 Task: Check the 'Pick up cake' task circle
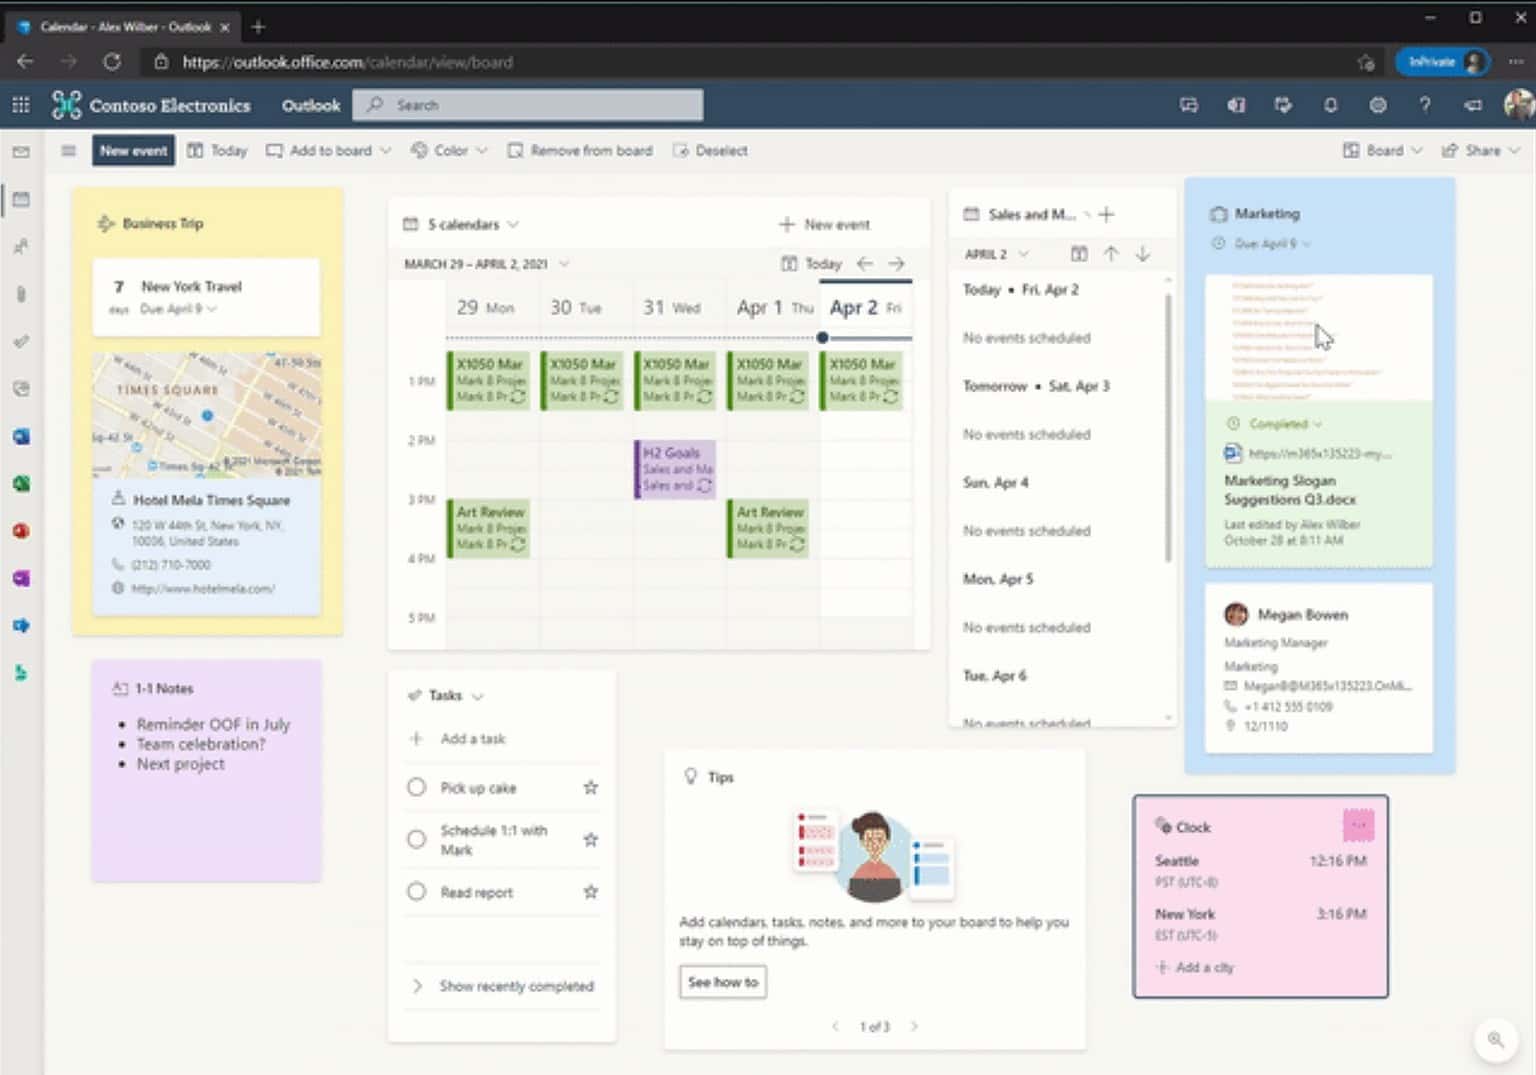(416, 787)
